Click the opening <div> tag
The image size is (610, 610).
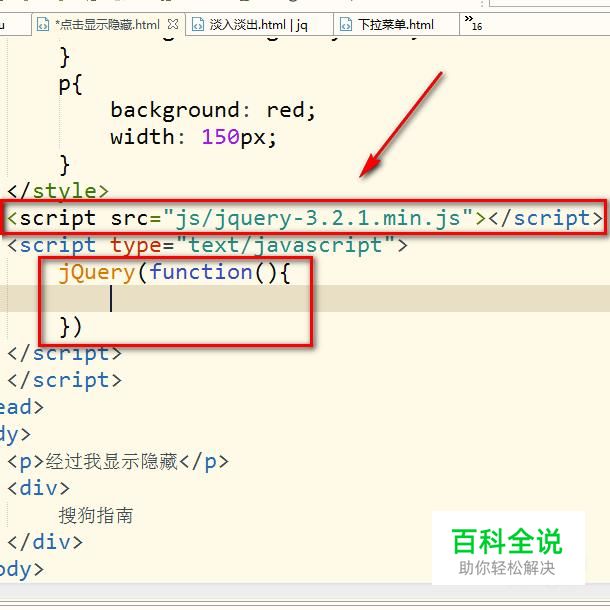coord(39,488)
